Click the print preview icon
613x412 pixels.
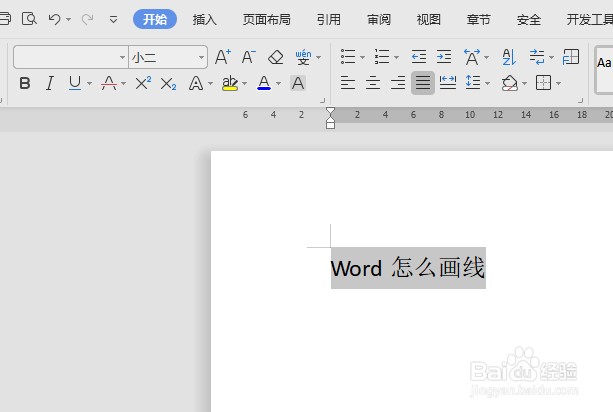(x=29, y=19)
